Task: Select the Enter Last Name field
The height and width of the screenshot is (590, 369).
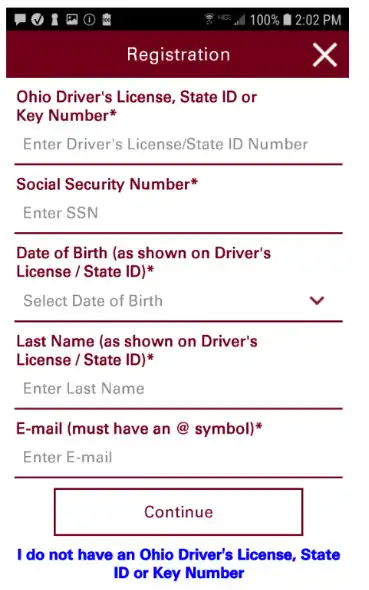Action: [x=178, y=389]
